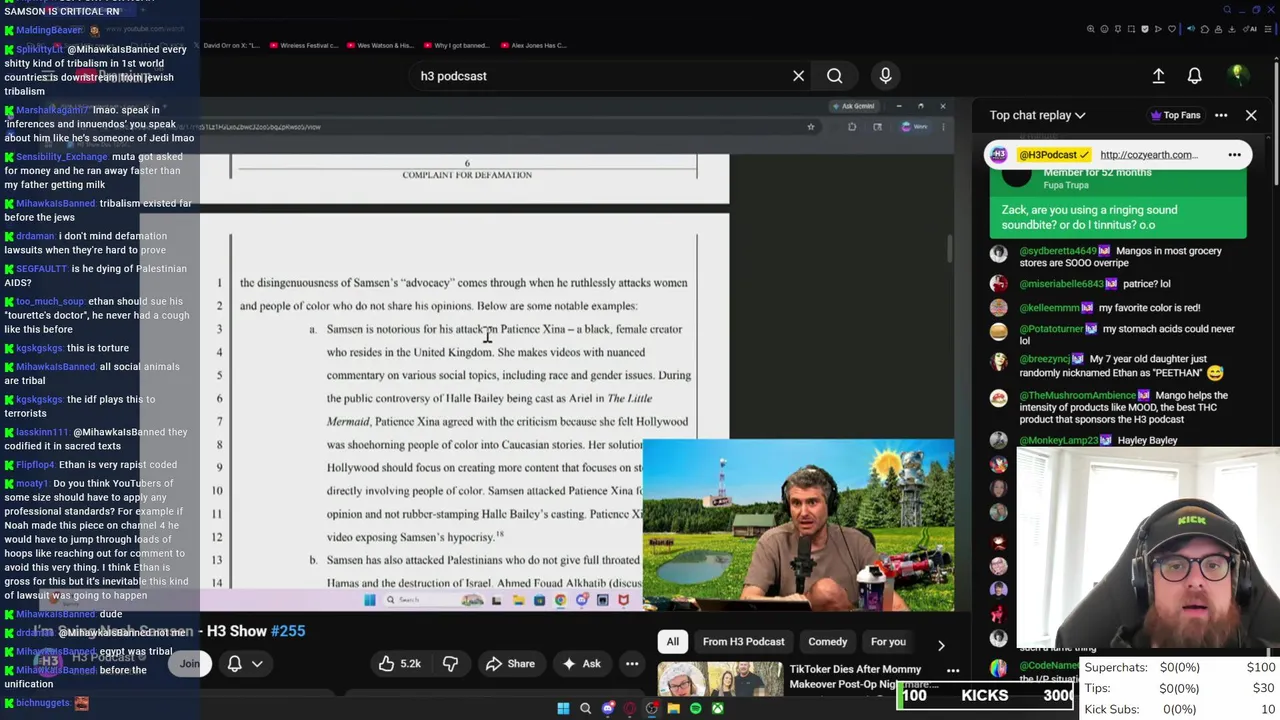Click the bichnuggets username in Kick chat

[x=43, y=703]
